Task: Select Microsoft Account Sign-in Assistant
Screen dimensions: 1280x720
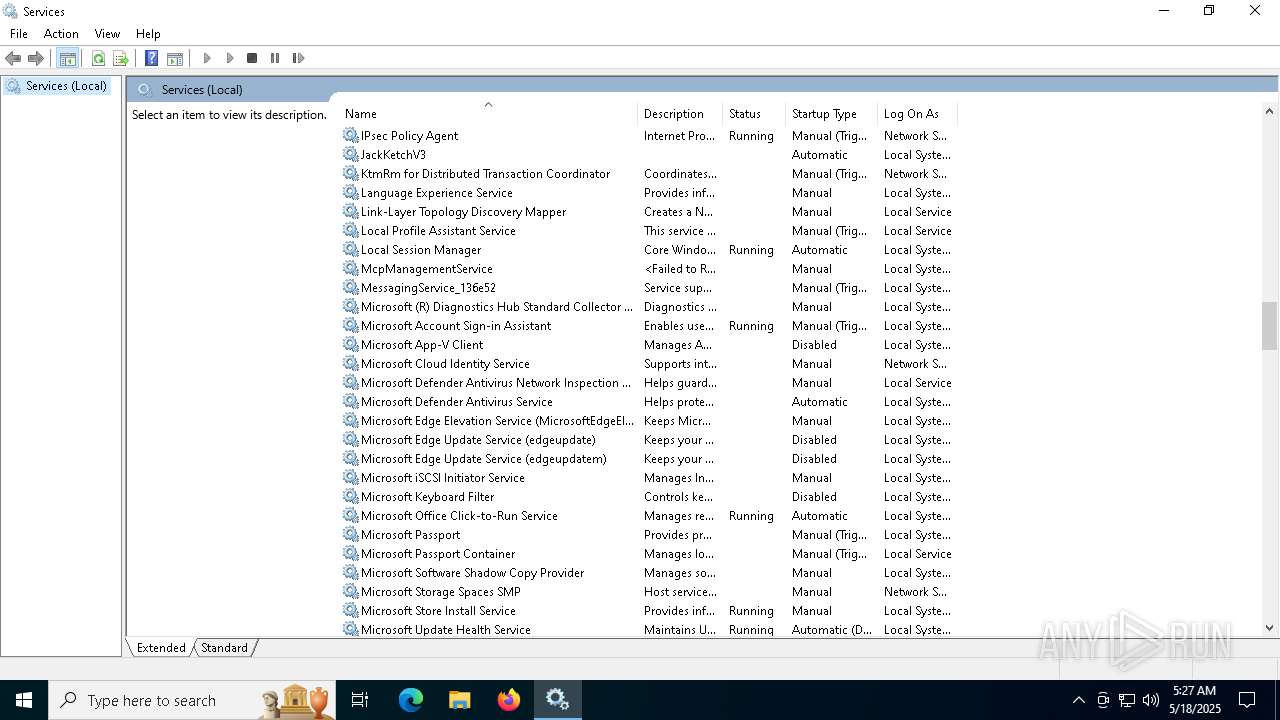Action: pos(648,326)
